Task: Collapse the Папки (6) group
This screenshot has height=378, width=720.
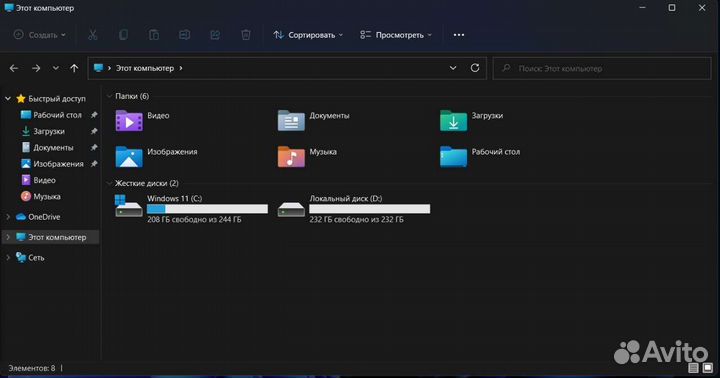Action: (x=109, y=96)
